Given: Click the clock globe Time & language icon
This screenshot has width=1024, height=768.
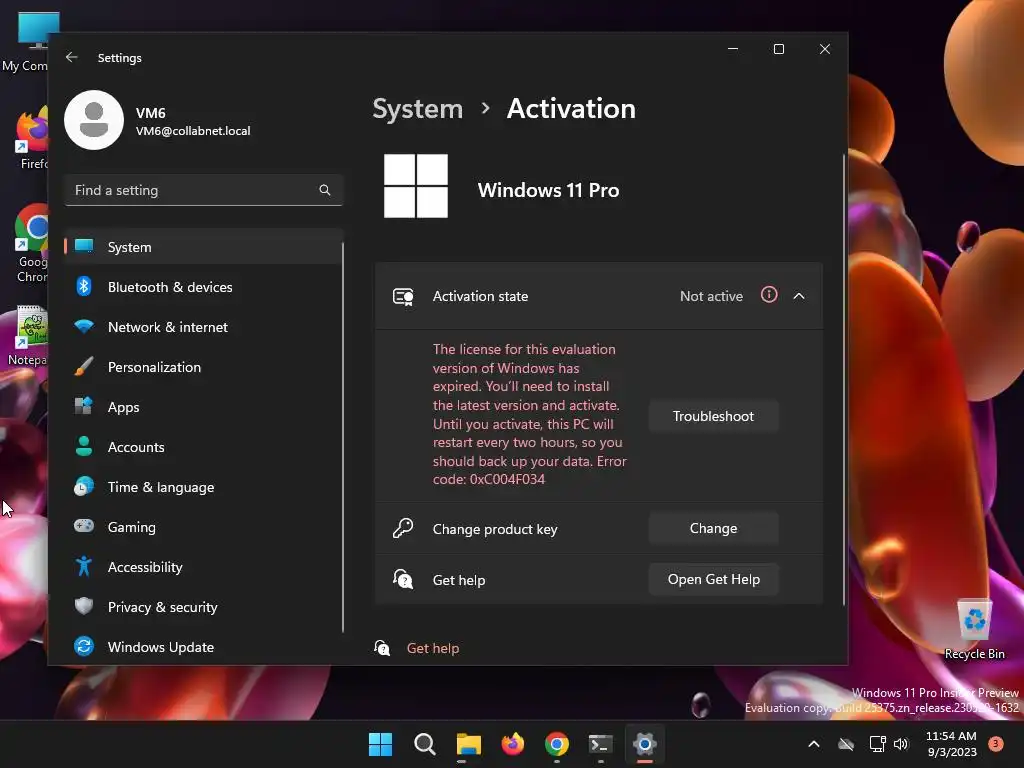Looking at the screenshot, I should click(x=84, y=487).
